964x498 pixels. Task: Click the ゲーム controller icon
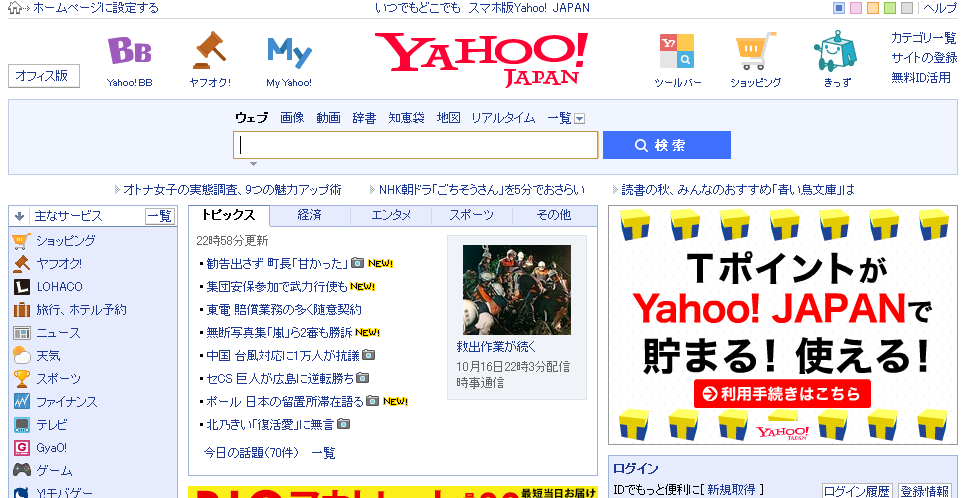click(22, 470)
